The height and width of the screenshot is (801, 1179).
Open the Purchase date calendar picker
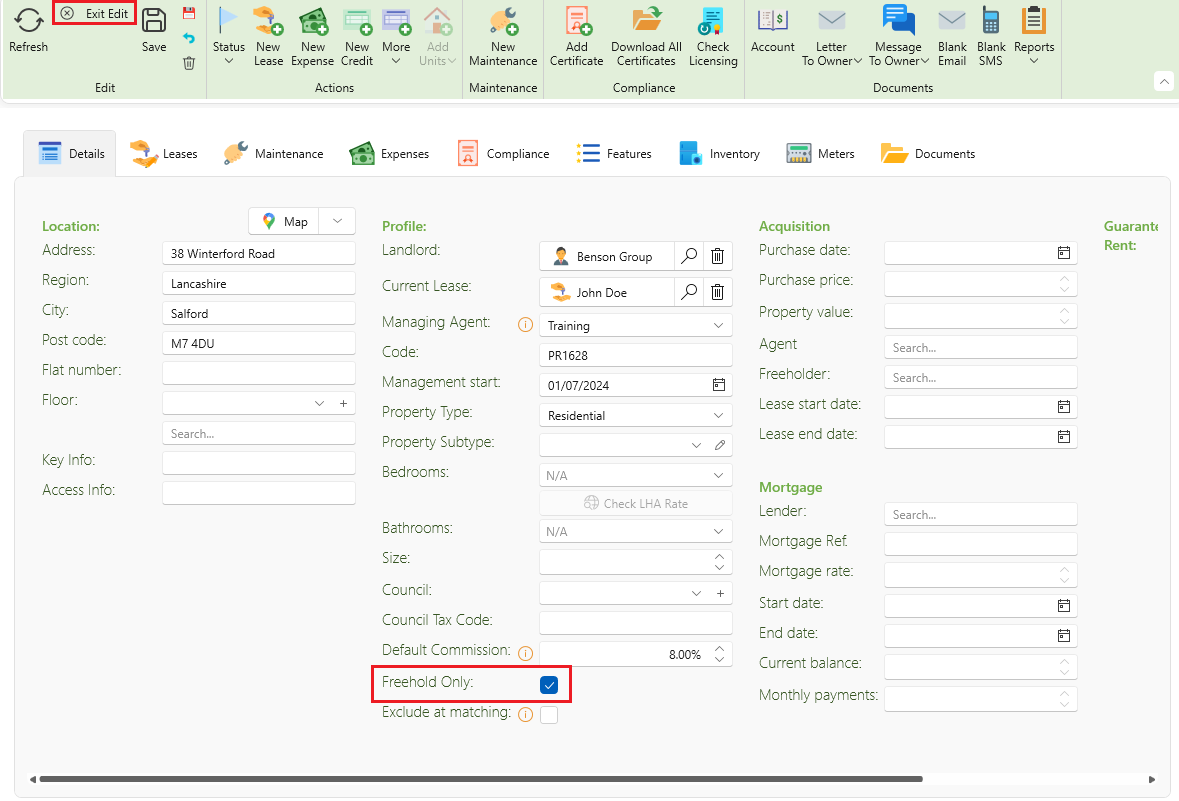pyautogui.click(x=1063, y=253)
